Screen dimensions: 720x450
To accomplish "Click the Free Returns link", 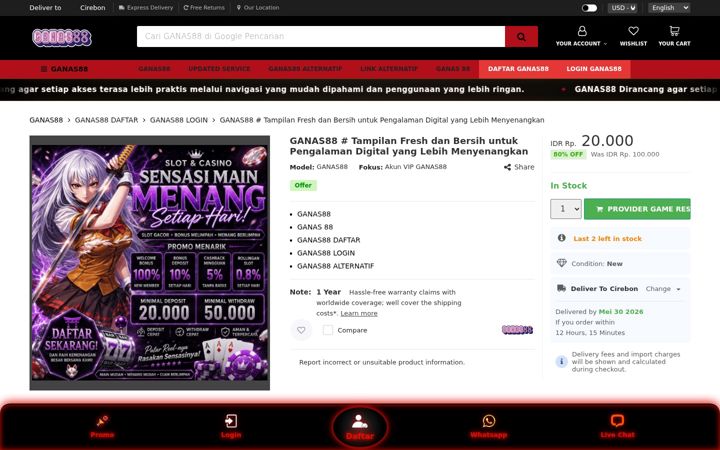I will (x=204, y=8).
